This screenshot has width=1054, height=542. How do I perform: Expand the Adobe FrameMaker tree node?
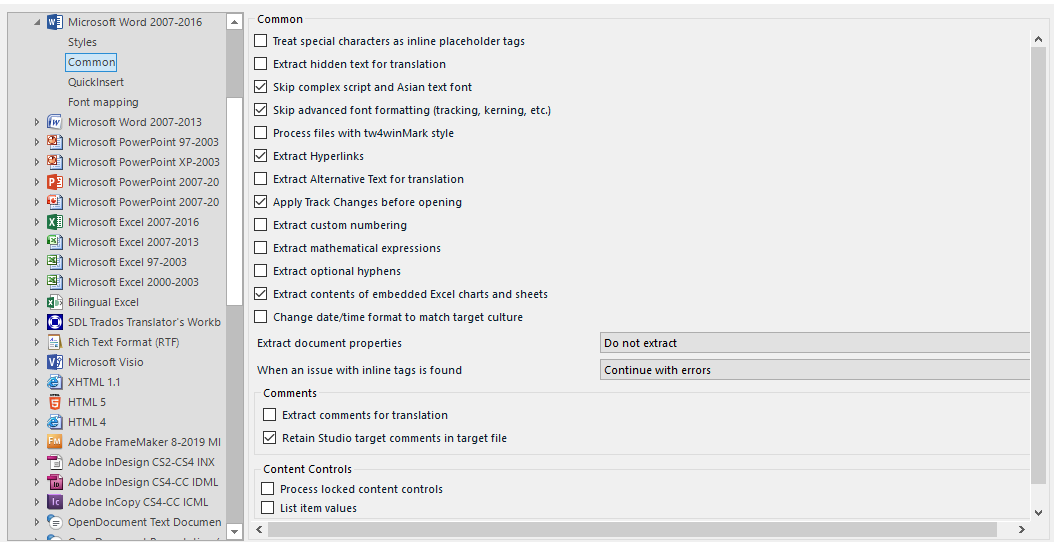pos(37,442)
